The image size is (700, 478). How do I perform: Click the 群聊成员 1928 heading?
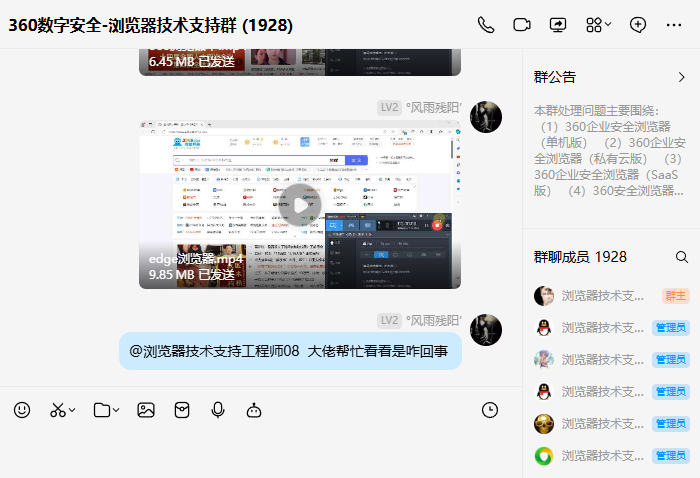click(x=580, y=257)
